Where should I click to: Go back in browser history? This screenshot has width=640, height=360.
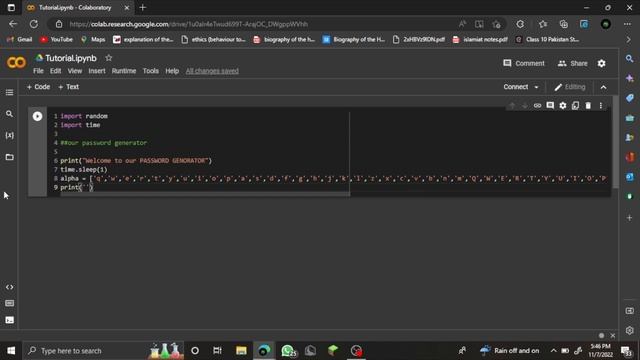click(x=13, y=24)
